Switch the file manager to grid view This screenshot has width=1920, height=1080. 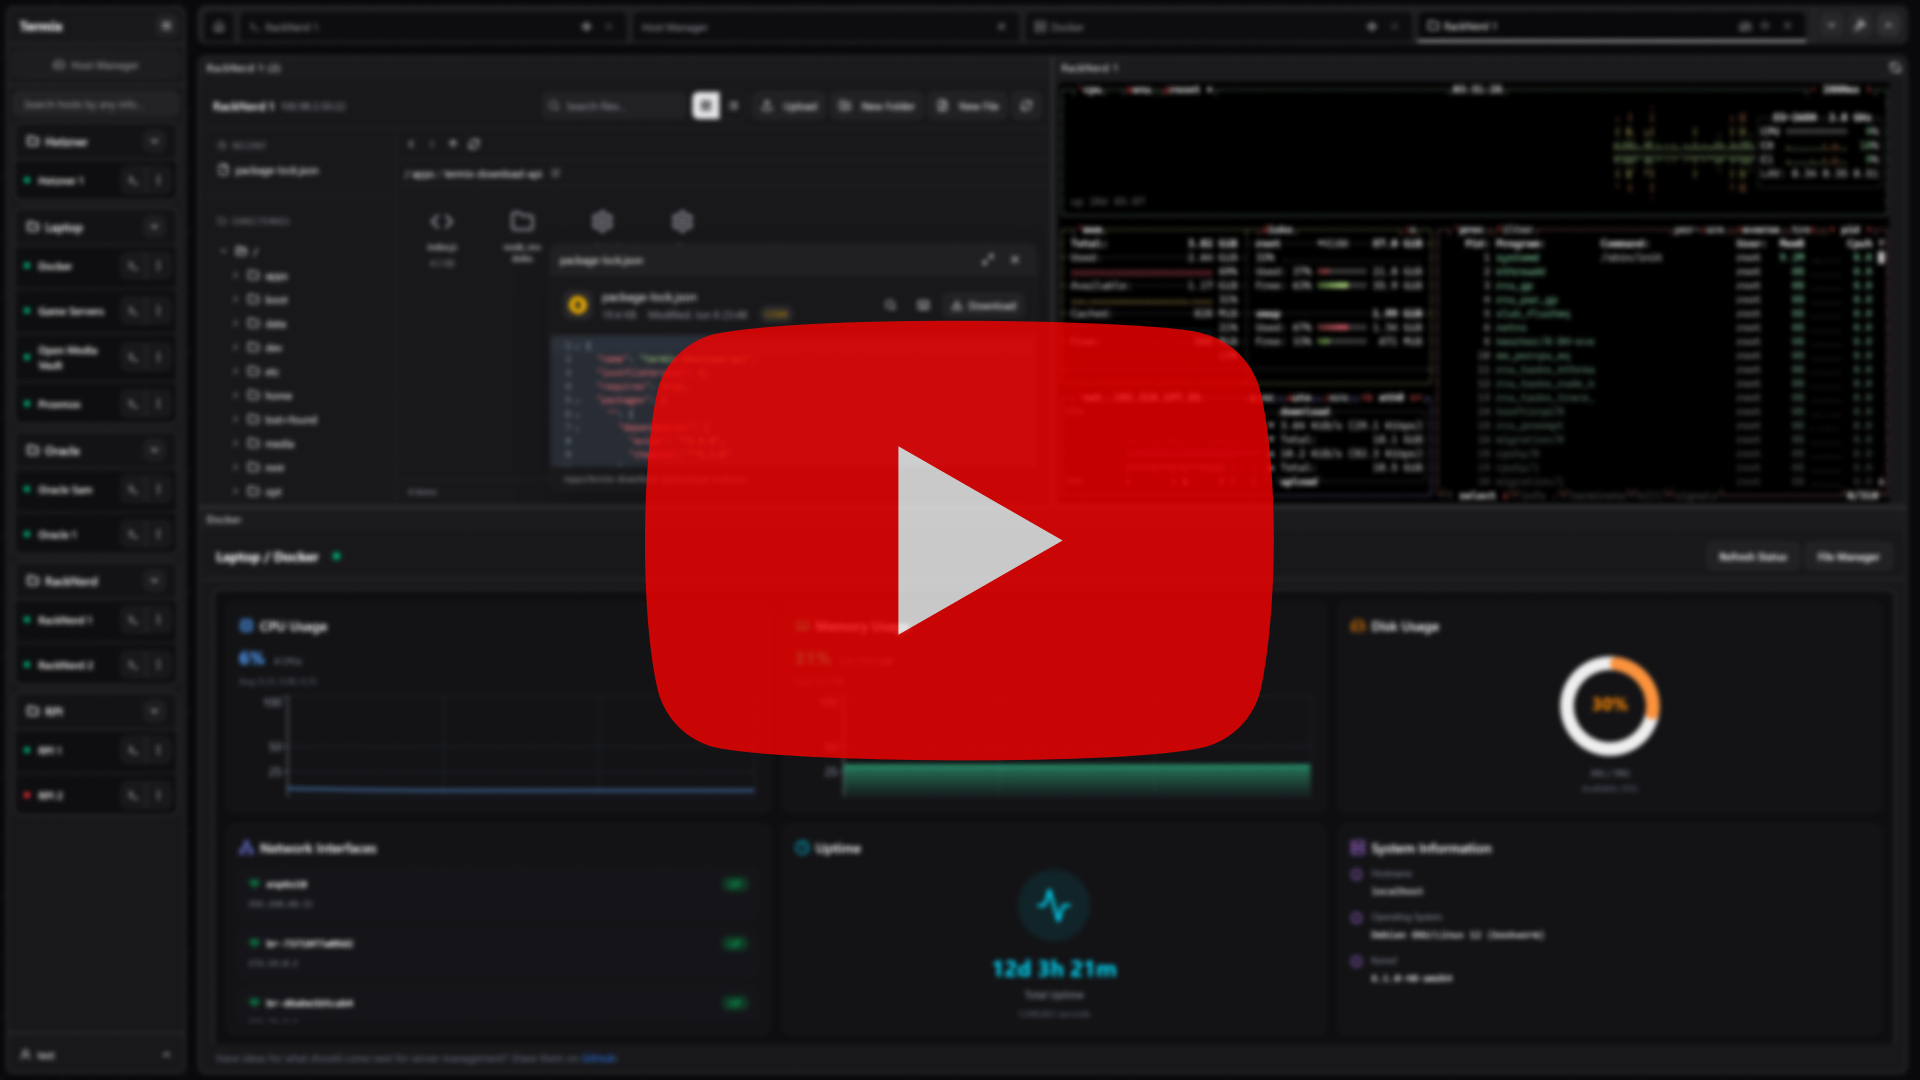pos(706,106)
